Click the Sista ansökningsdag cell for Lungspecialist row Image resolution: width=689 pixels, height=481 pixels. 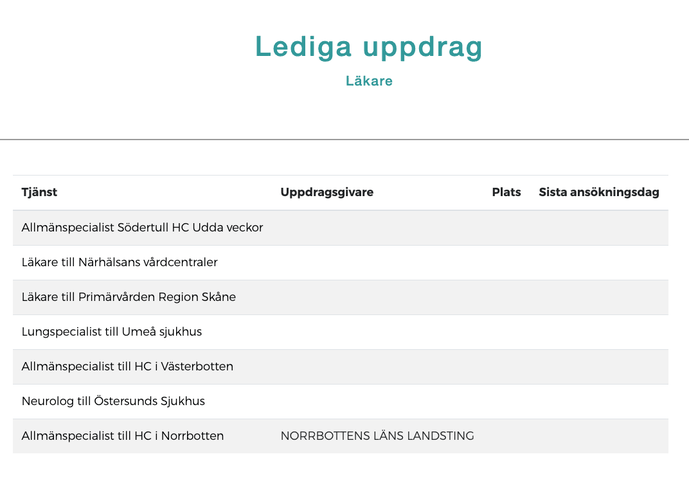pos(598,331)
